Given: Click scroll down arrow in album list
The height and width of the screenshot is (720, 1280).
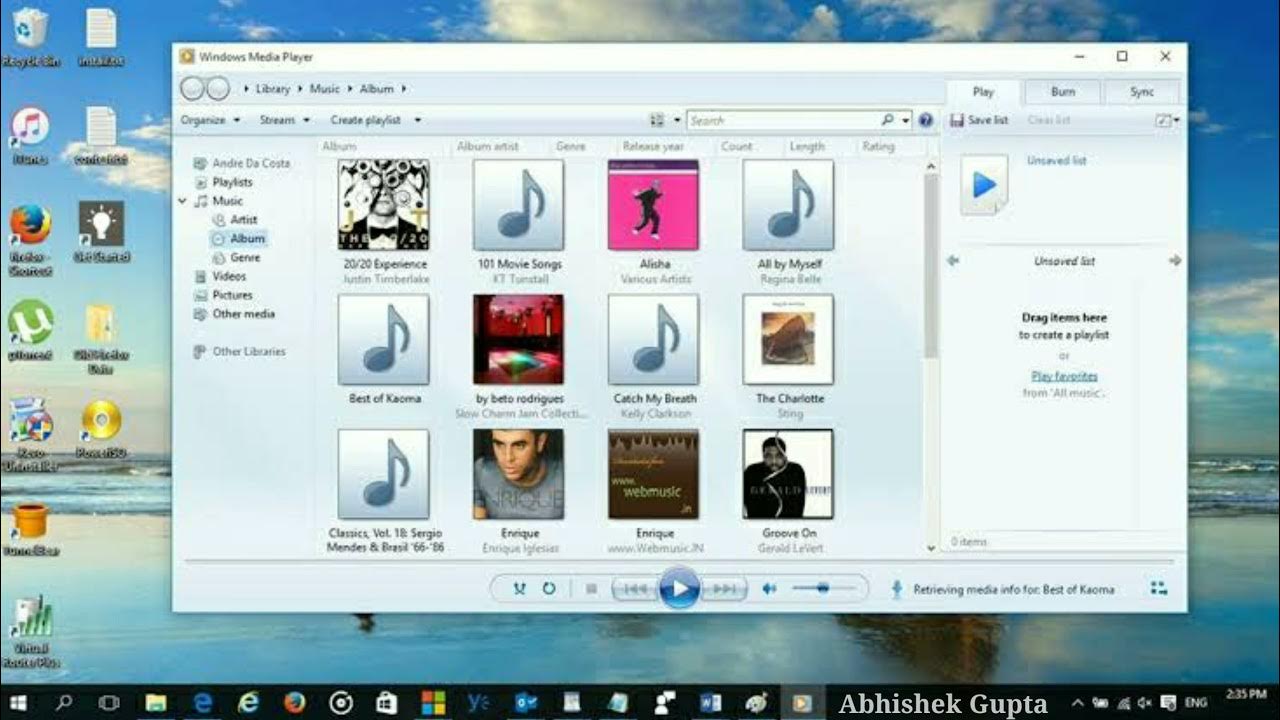Looking at the screenshot, I should pos(931,548).
